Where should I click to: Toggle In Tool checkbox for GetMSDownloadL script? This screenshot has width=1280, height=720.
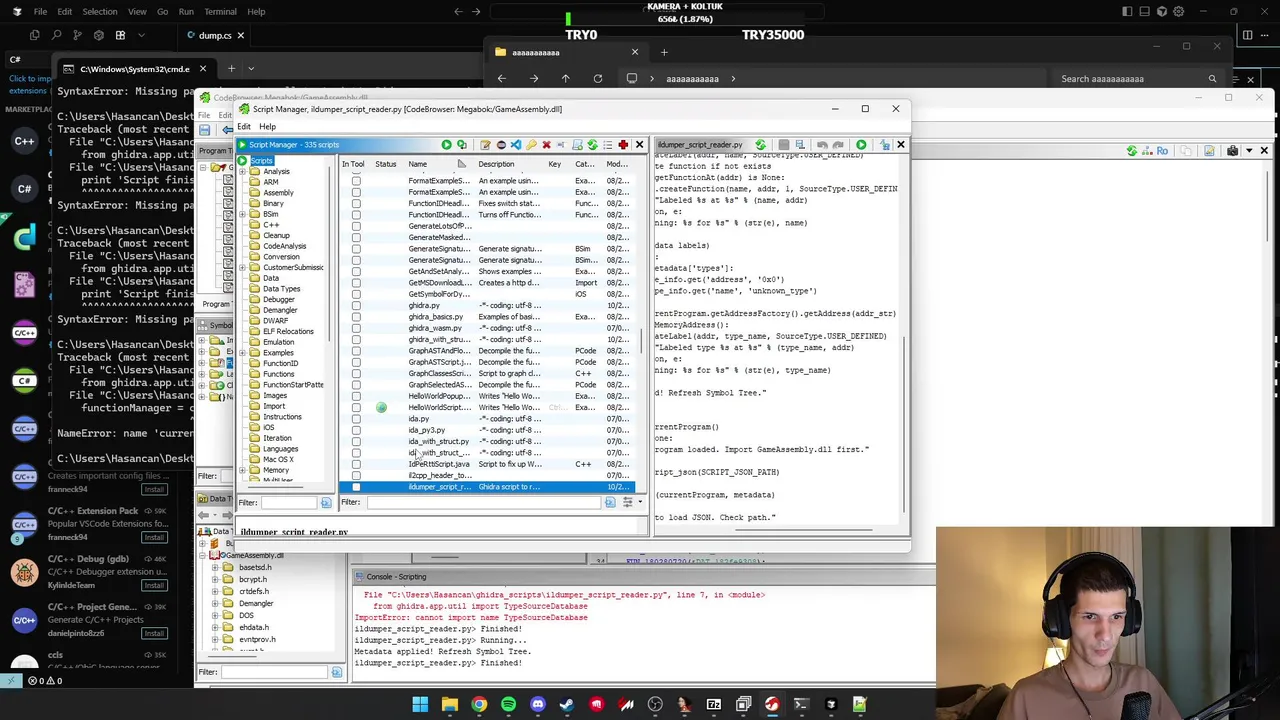click(356, 283)
